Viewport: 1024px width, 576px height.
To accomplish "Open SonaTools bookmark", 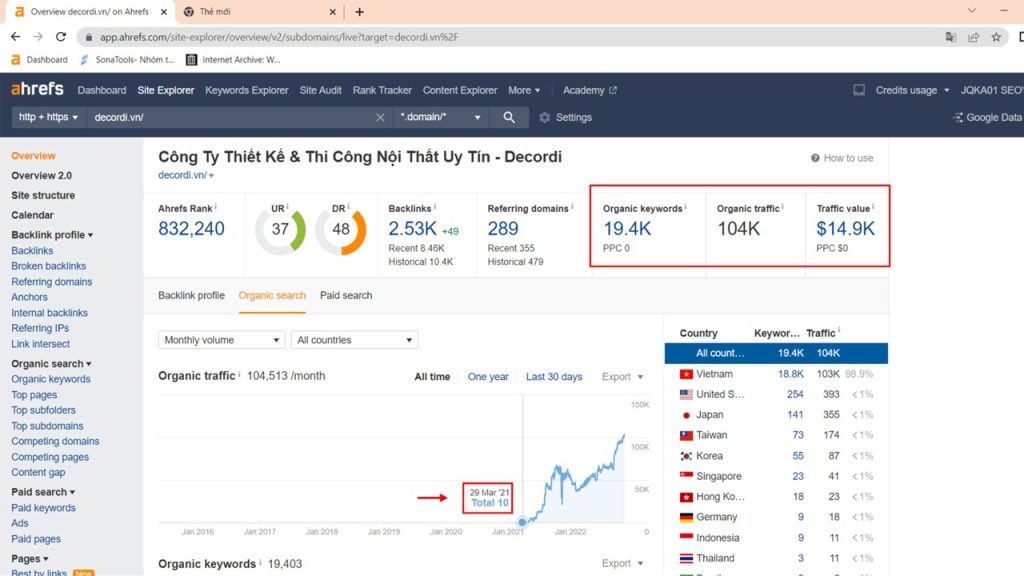I will point(127,59).
